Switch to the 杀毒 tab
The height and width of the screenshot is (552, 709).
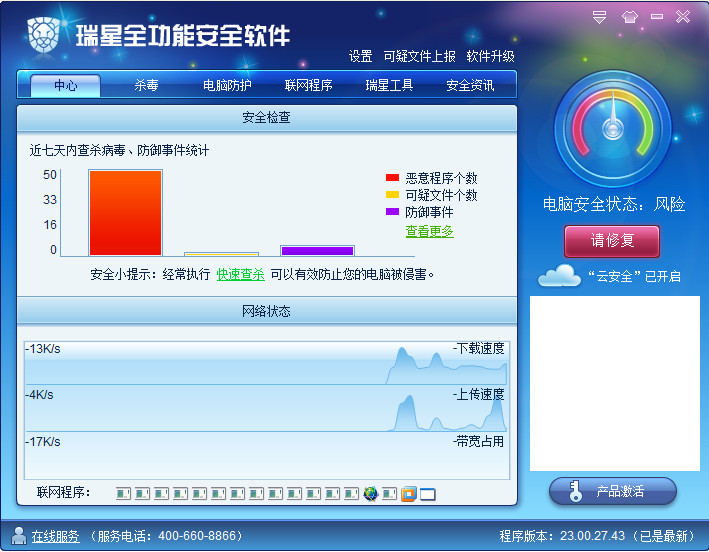click(x=147, y=85)
